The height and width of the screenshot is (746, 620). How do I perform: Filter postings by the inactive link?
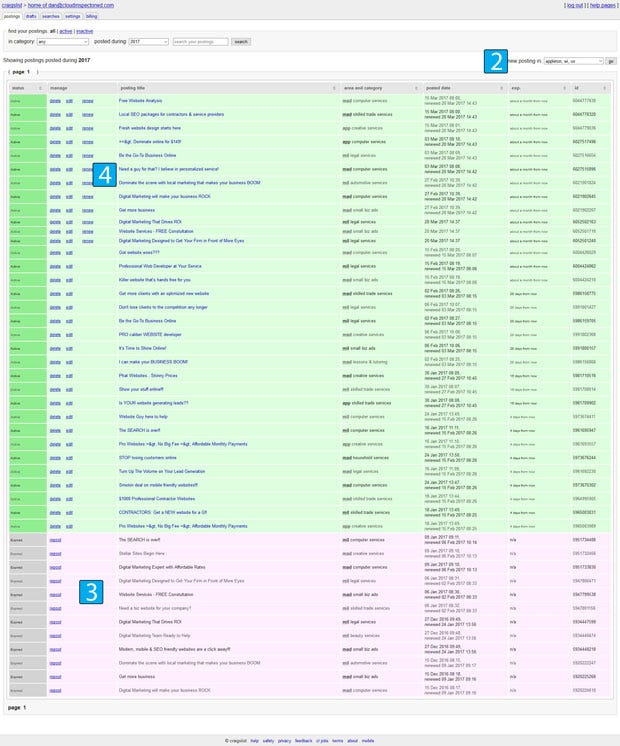(85, 31)
